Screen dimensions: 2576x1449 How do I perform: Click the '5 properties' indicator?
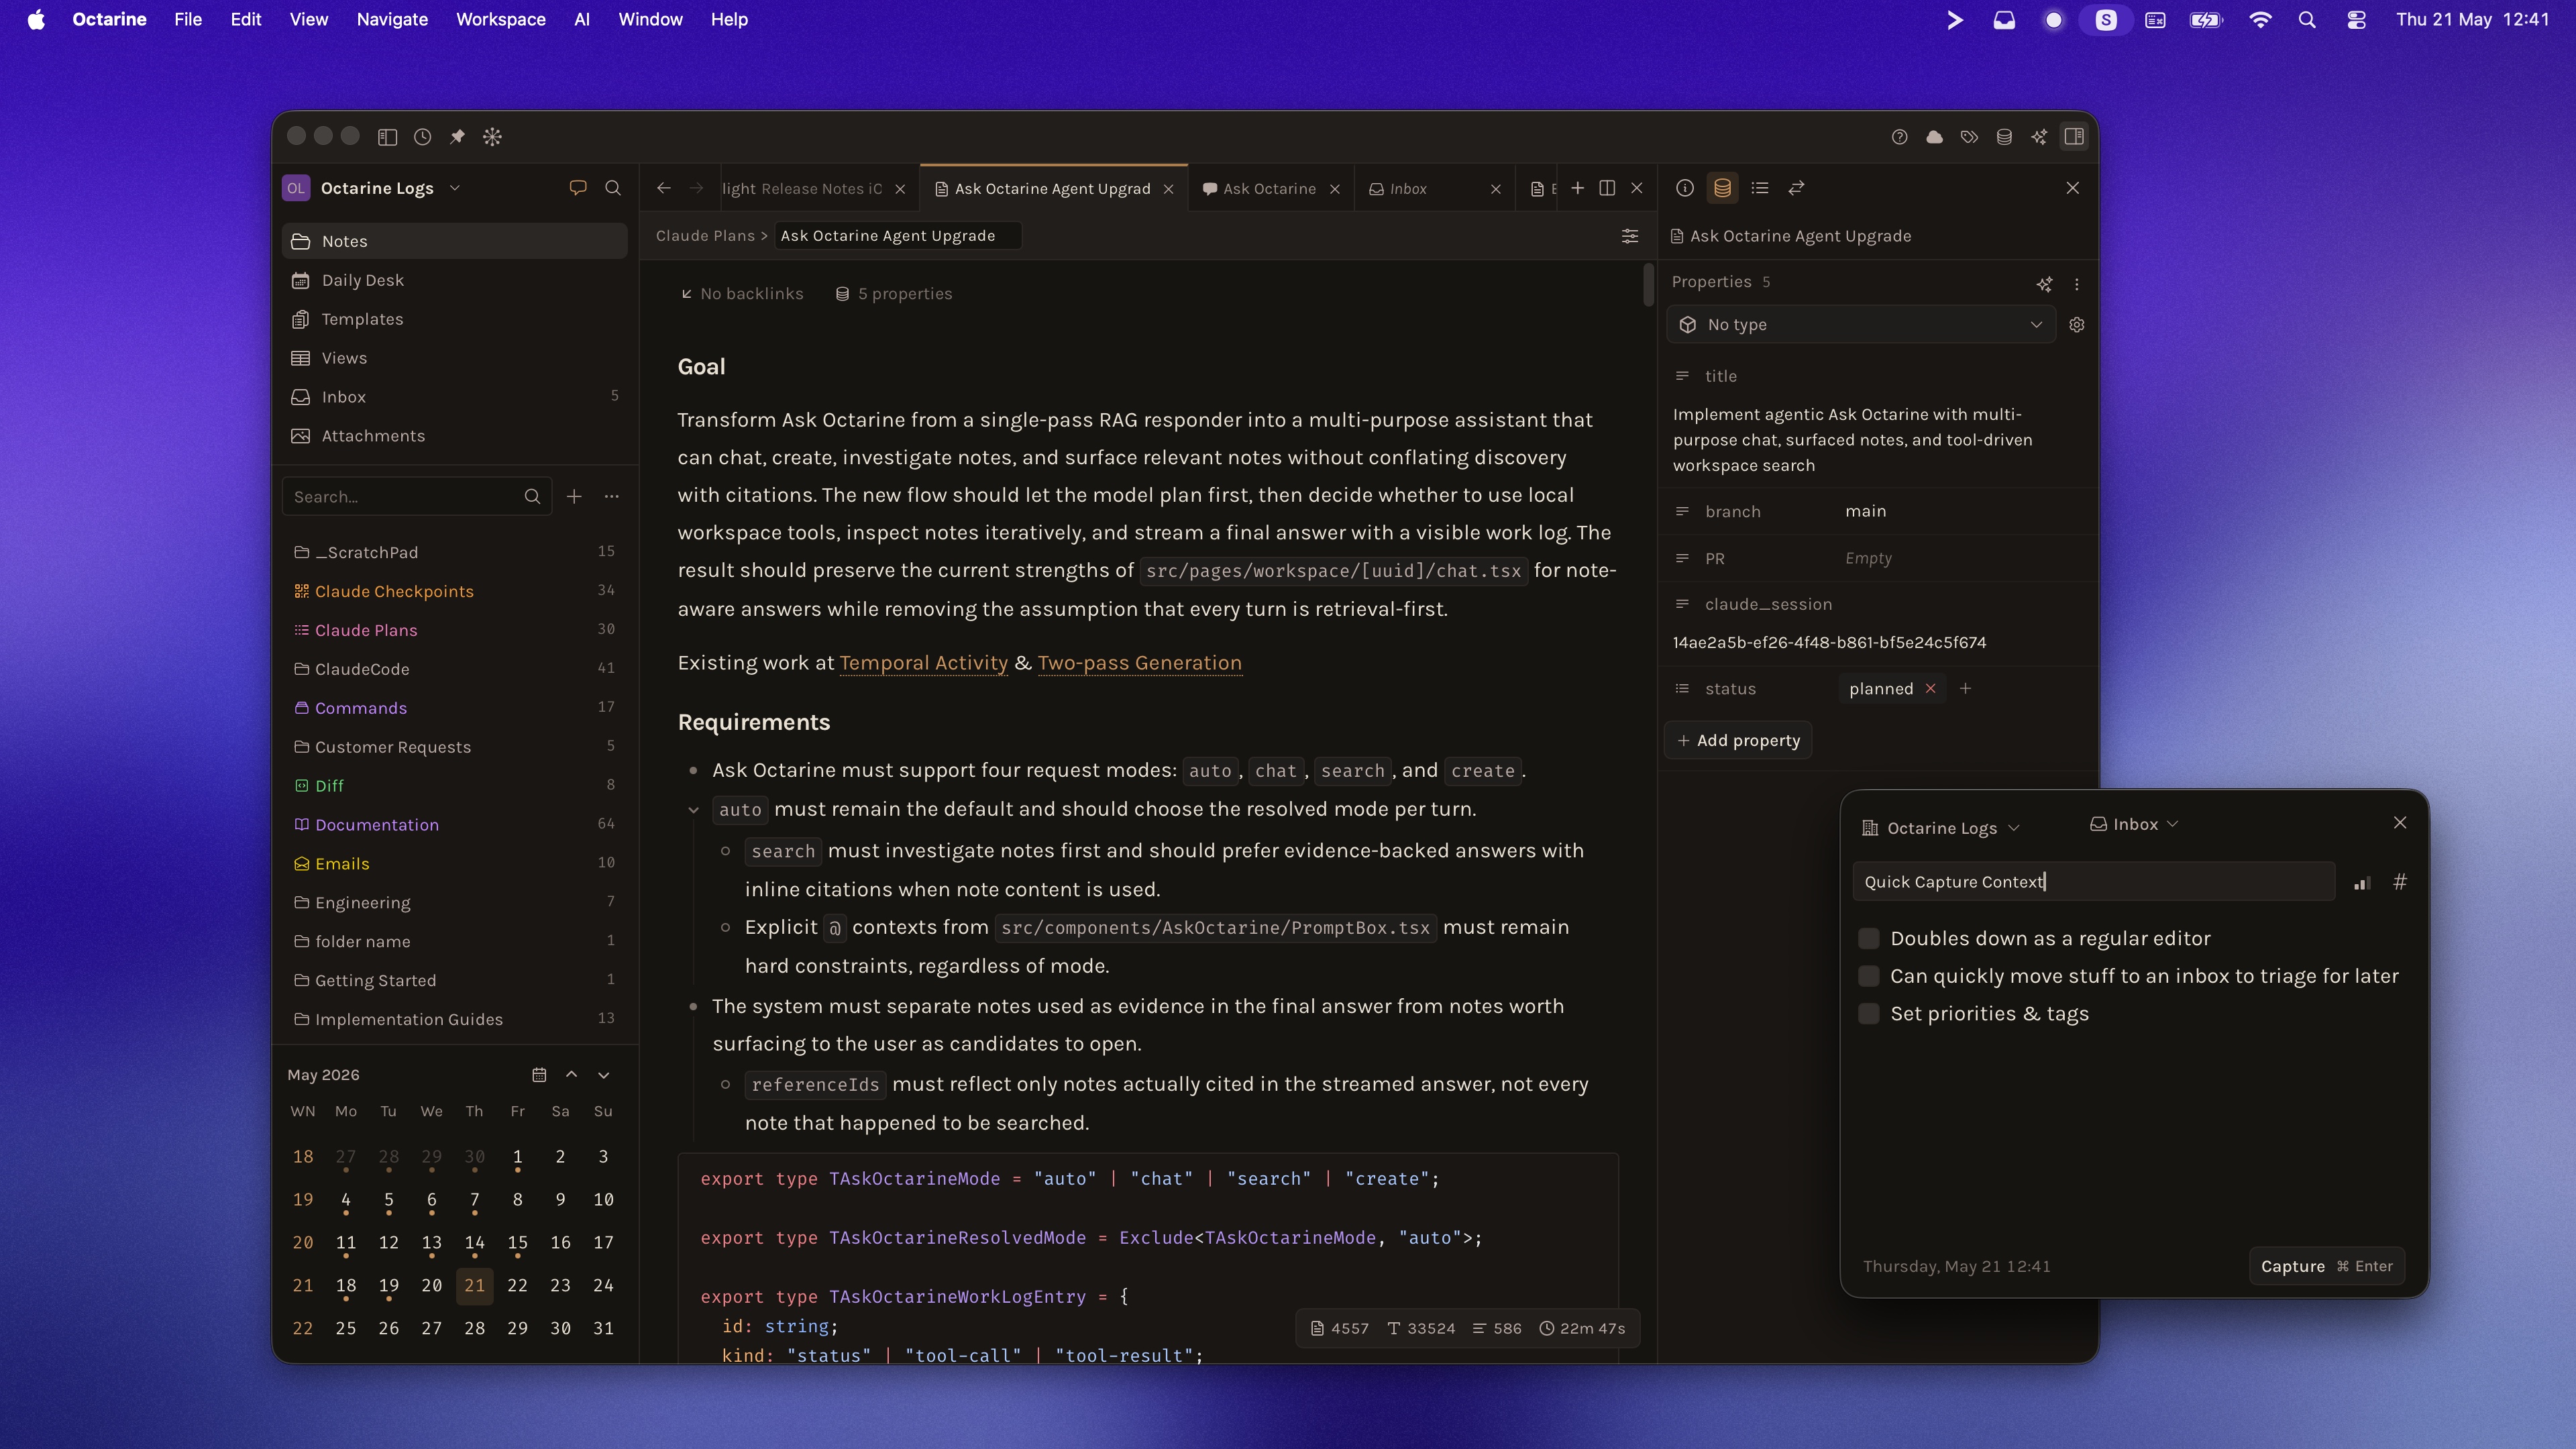coord(894,294)
